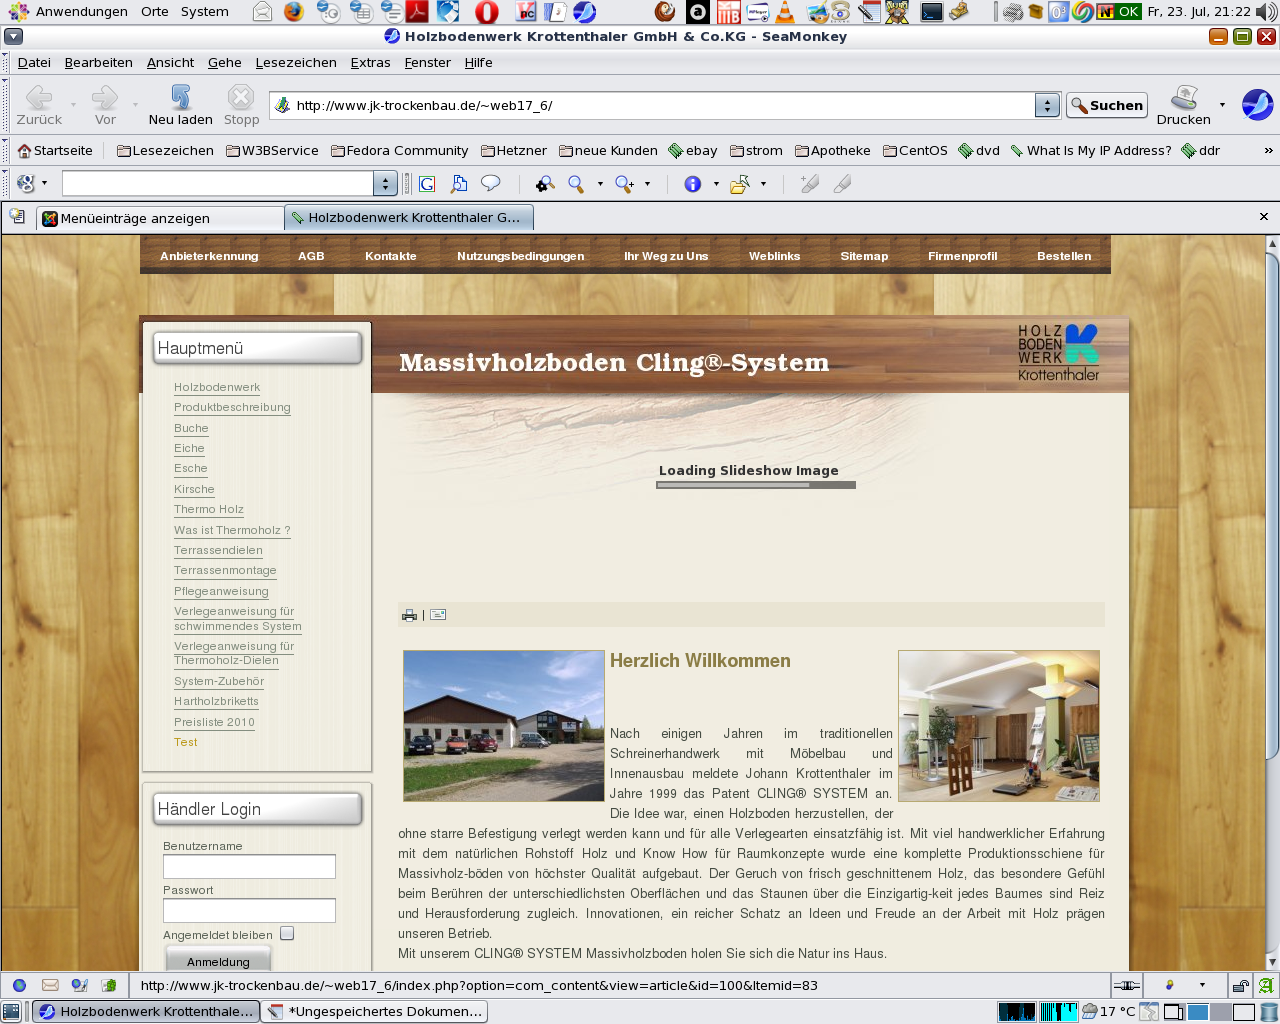Image resolution: width=1280 pixels, height=1024 pixels.
Task: Click the vertical page scrollbar thumb
Action: 1272,505
